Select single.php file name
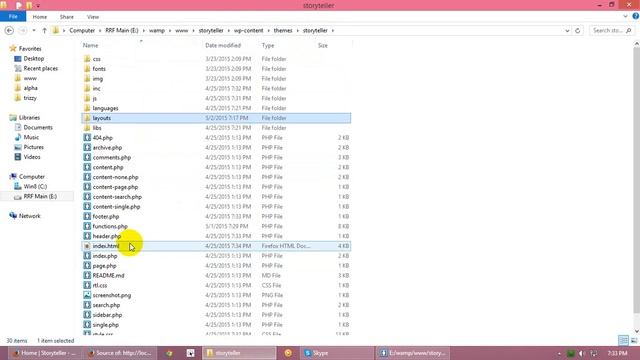 pyautogui.click(x=106, y=324)
